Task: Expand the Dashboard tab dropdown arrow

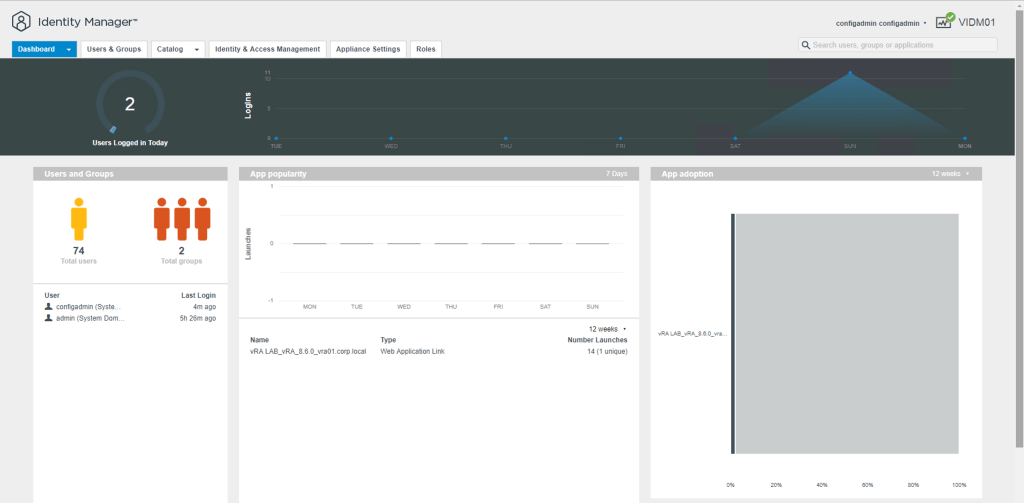Action: point(68,49)
